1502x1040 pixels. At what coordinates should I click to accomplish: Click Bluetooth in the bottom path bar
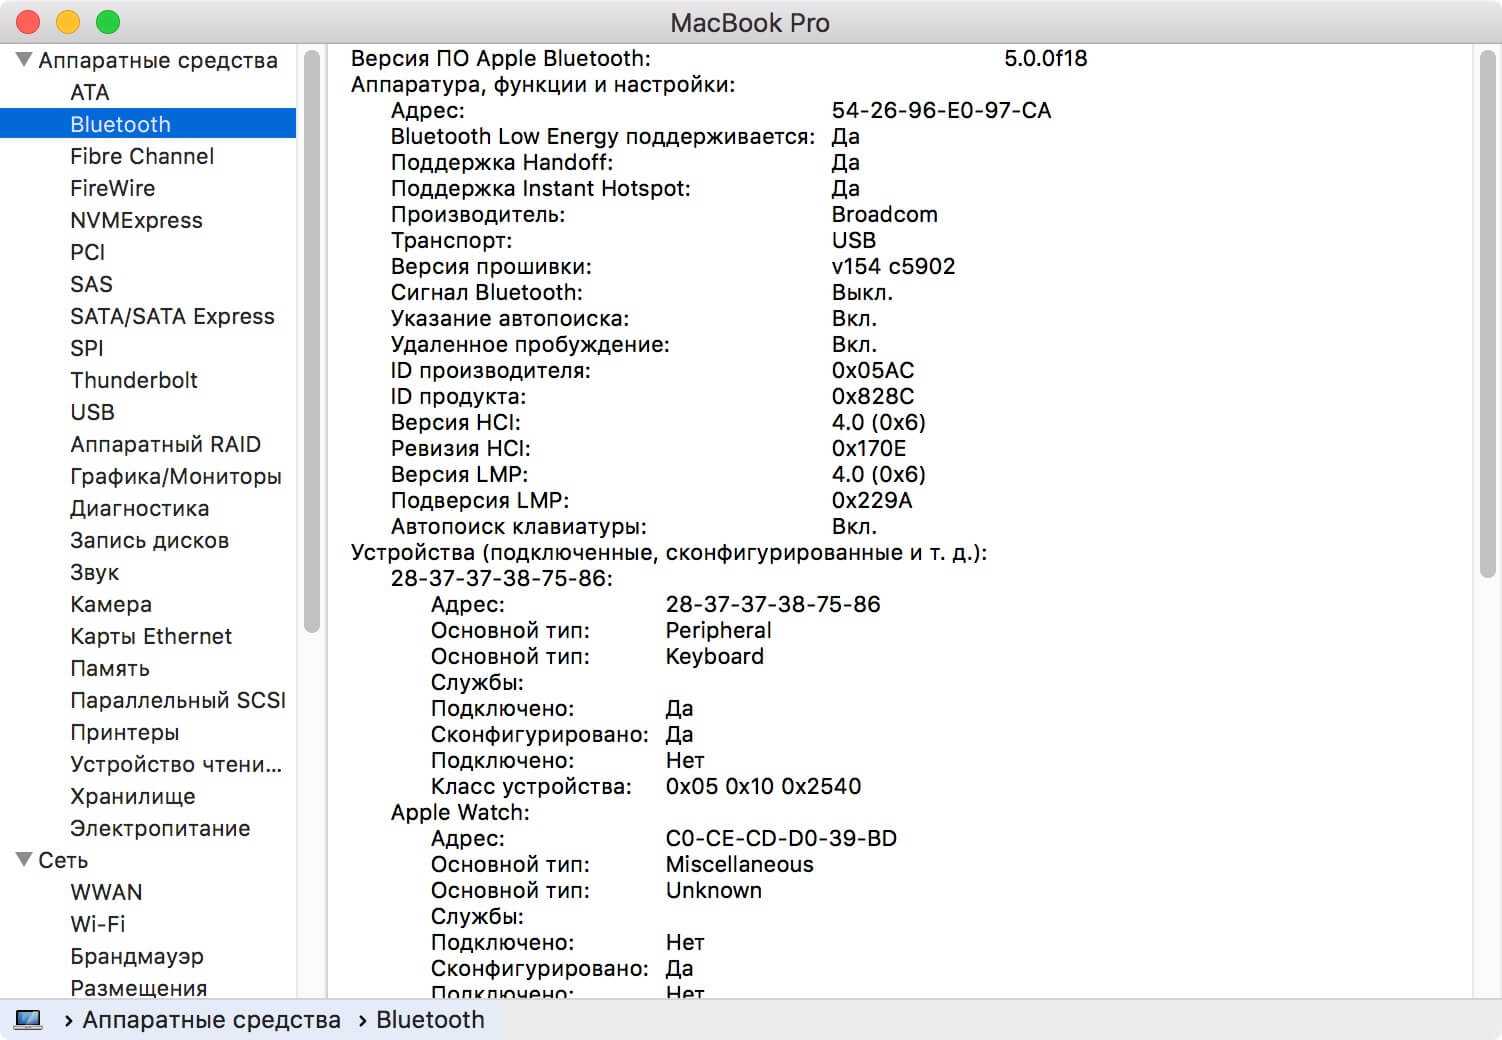coord(430,1020)
